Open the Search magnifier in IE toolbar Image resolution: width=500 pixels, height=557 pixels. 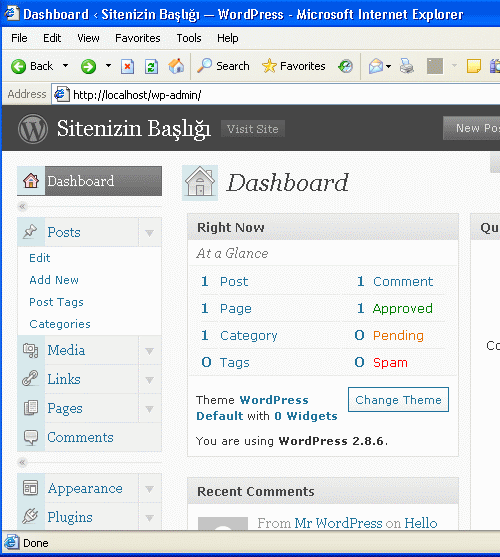click(x=204, y=66)
